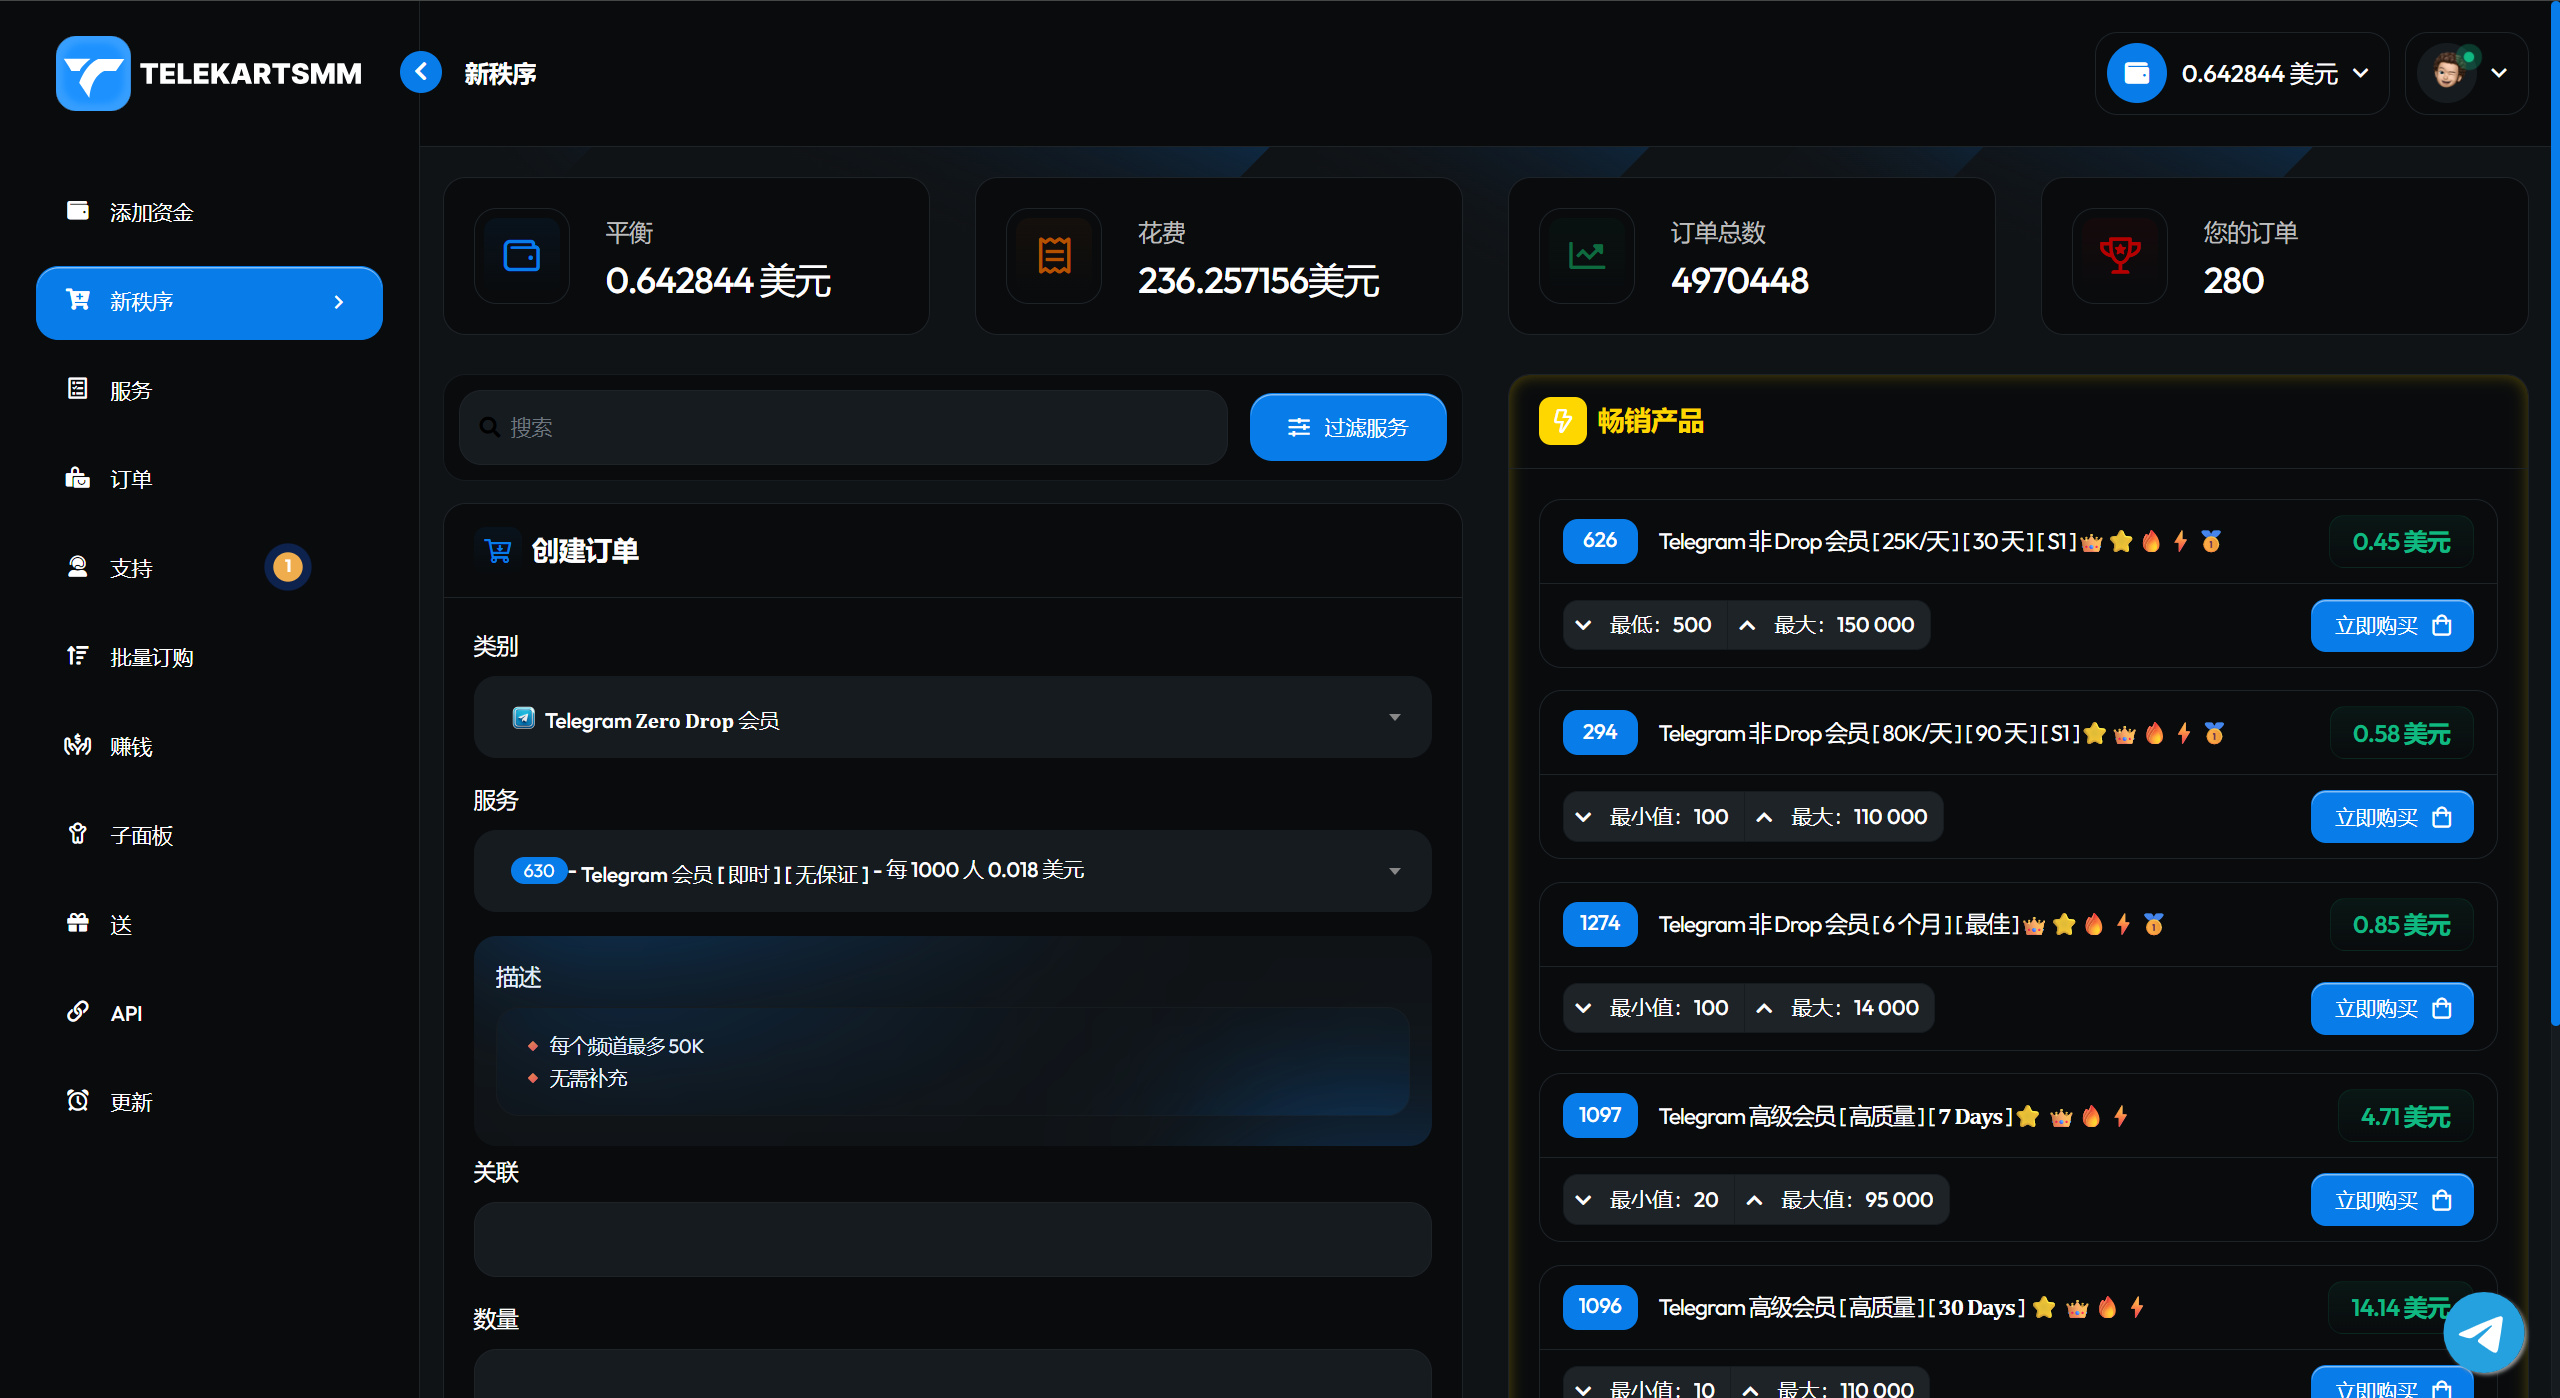Click the 4.71 美元 price tag
Screen dimensions: 2560x1398
(x=2405, y=1117)
